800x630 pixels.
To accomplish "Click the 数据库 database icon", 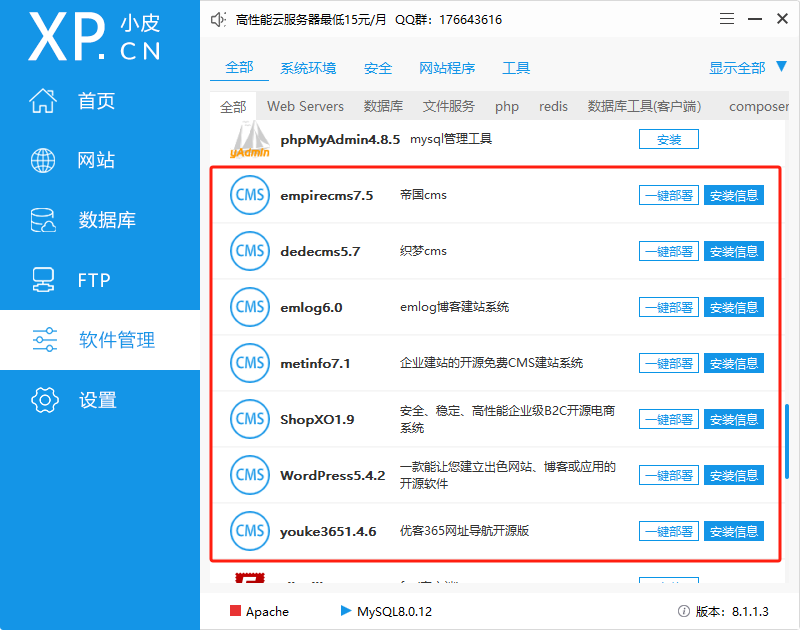I will tap(43, 220).
